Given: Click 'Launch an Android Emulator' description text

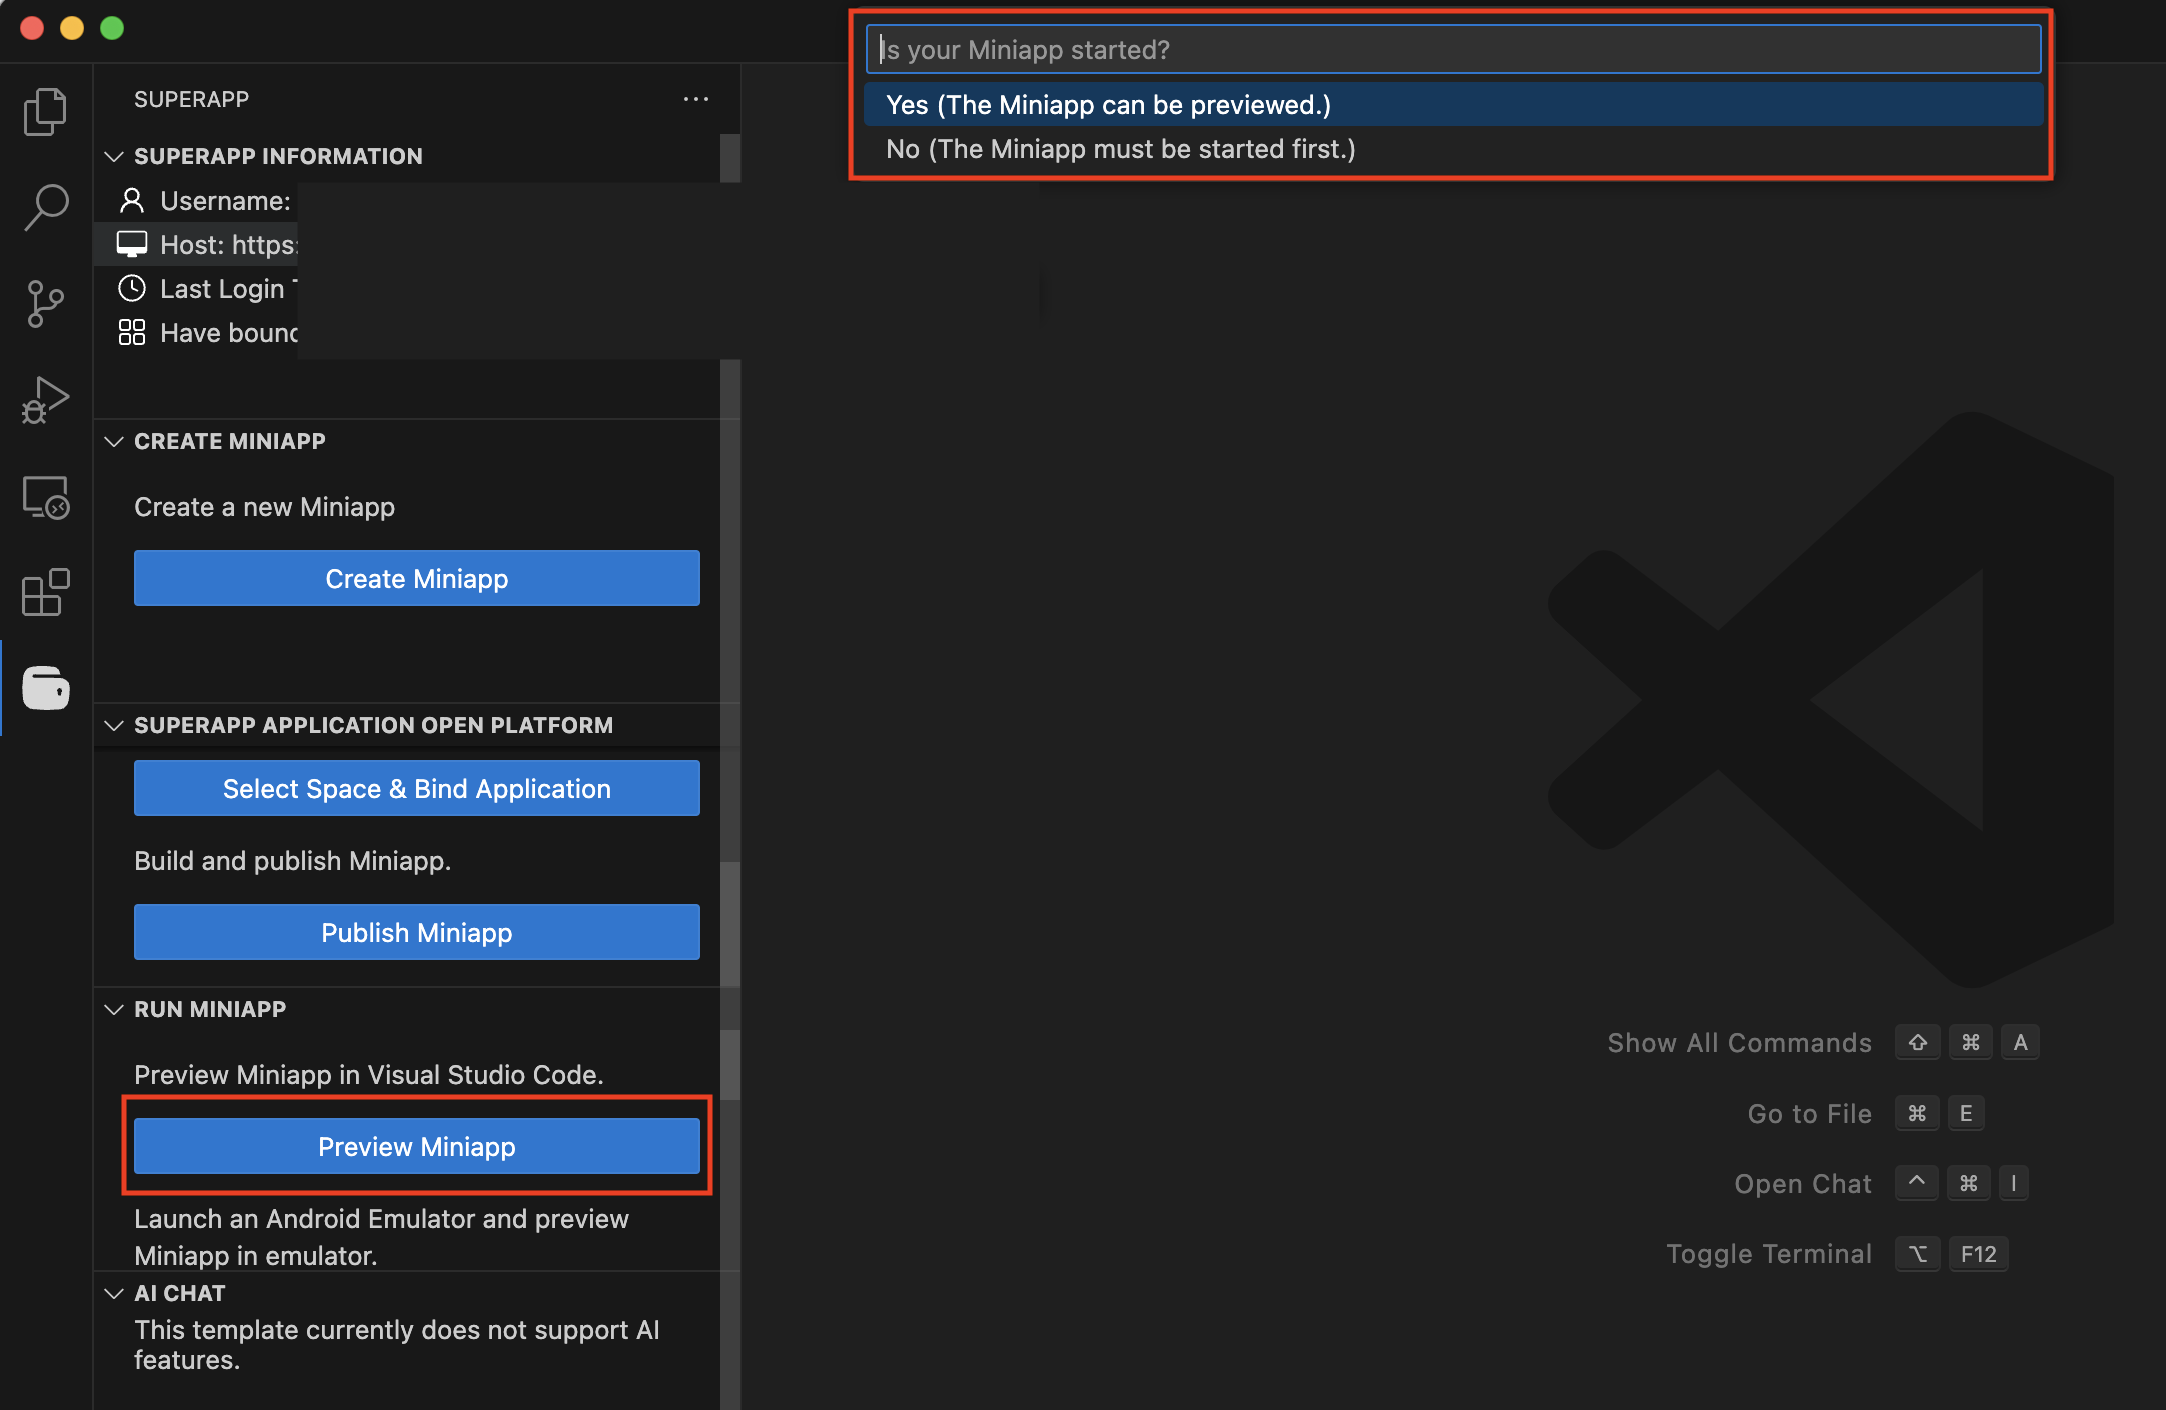Looking at the screenshot, I should [x=381, y=1236].
